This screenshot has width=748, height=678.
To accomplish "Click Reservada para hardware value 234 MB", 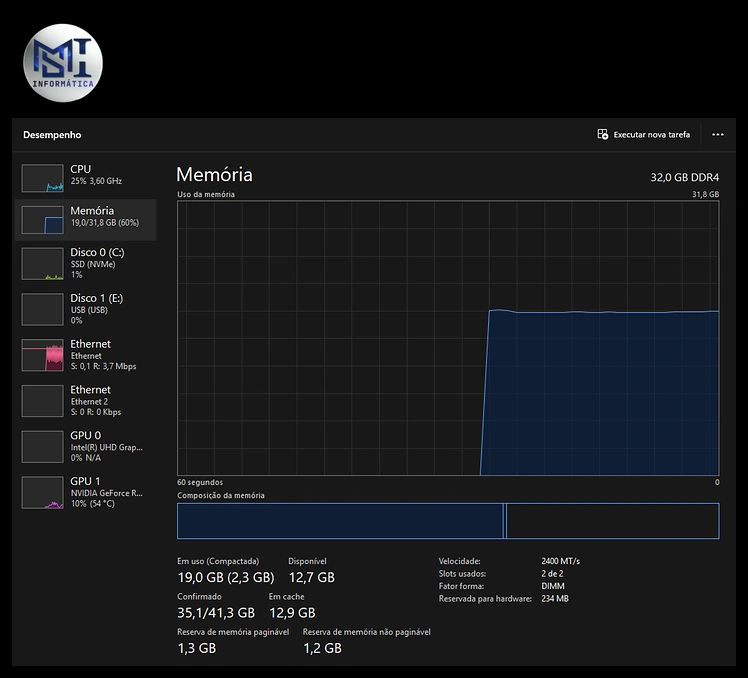I will pyautogui.click(x=555, y=598).
